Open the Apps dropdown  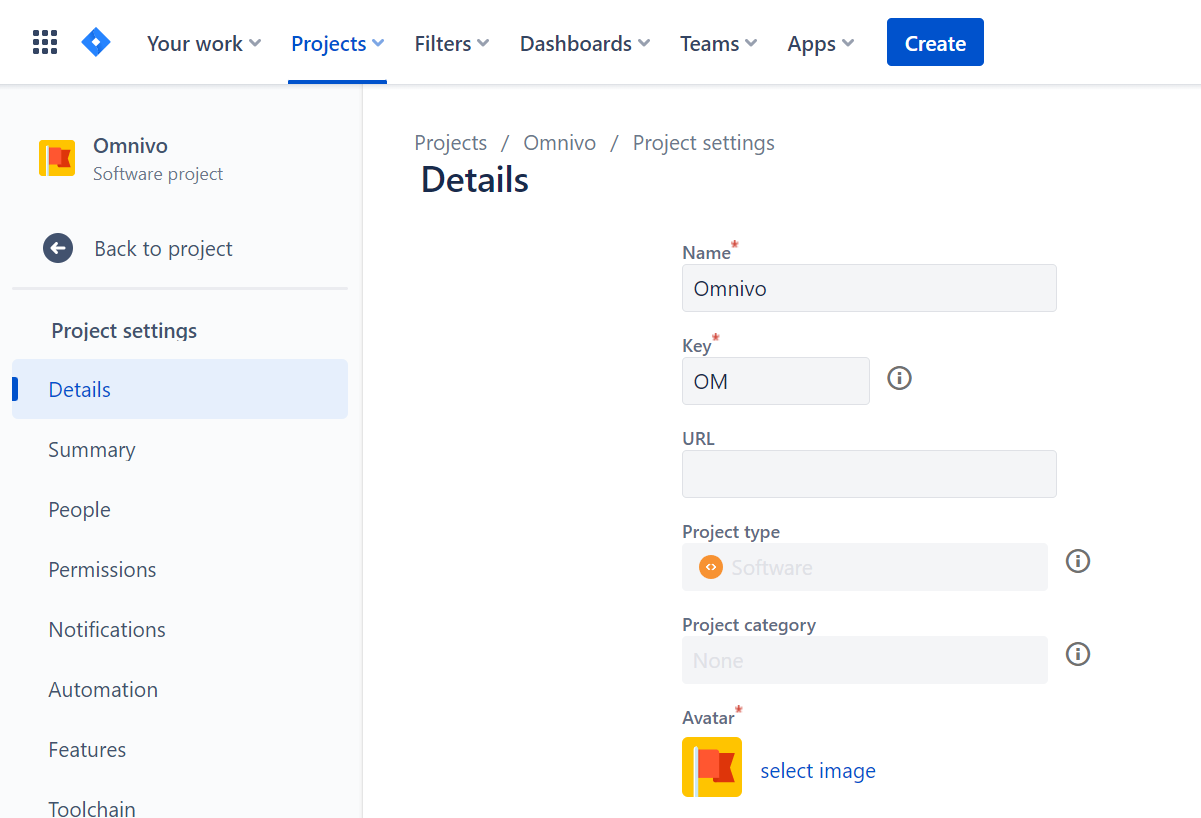coord(813,43)
